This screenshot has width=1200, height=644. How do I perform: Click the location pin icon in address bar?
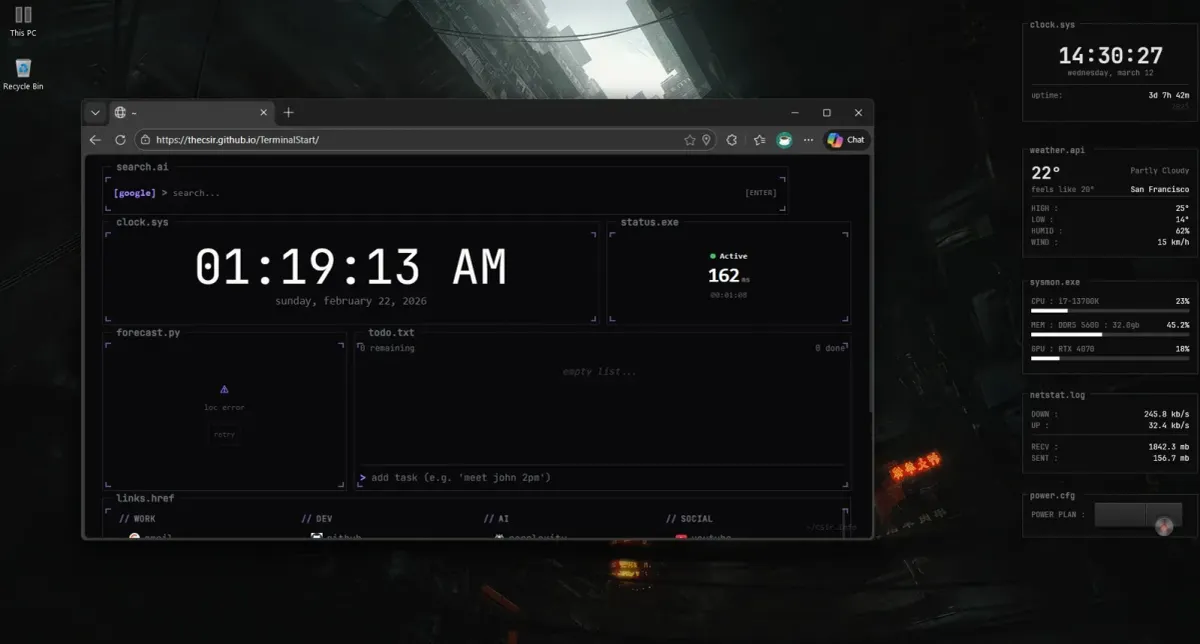[x=706, y=140]
